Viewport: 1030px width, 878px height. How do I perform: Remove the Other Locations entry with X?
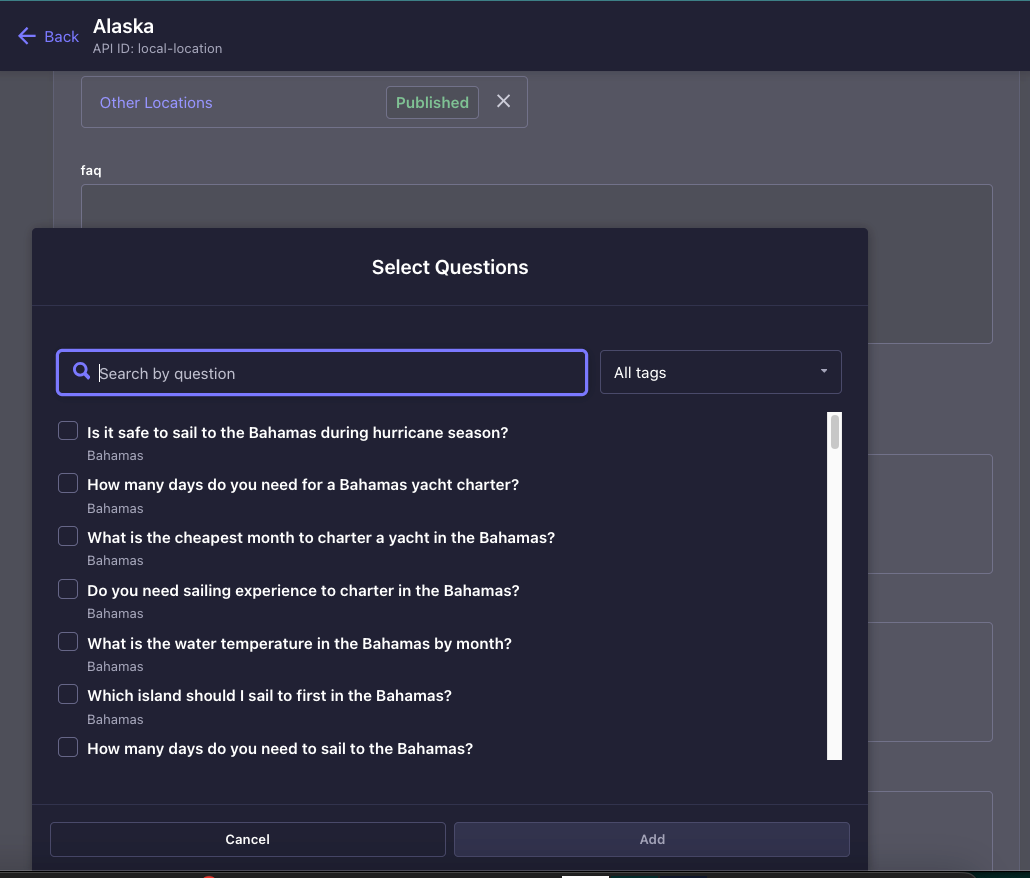click(503, 101)
